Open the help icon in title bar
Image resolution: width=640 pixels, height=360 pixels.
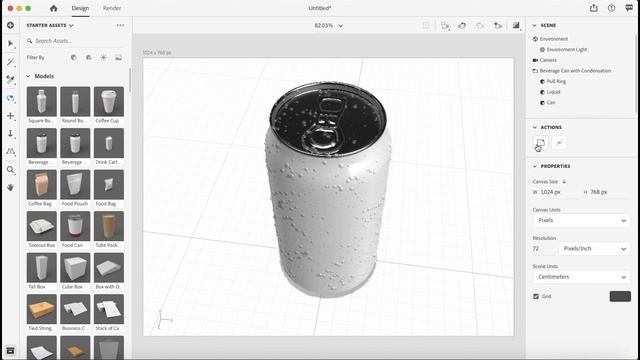tap(611, 8)
